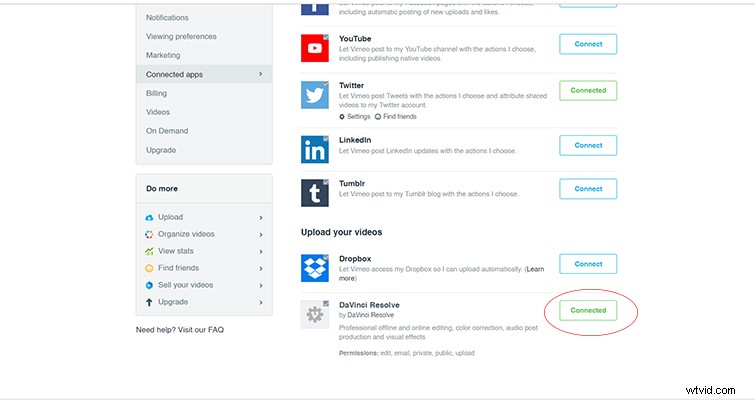Select Billing in the settings sidebar
This screenshot has height=400, width=755.
(x=157, y=93)
